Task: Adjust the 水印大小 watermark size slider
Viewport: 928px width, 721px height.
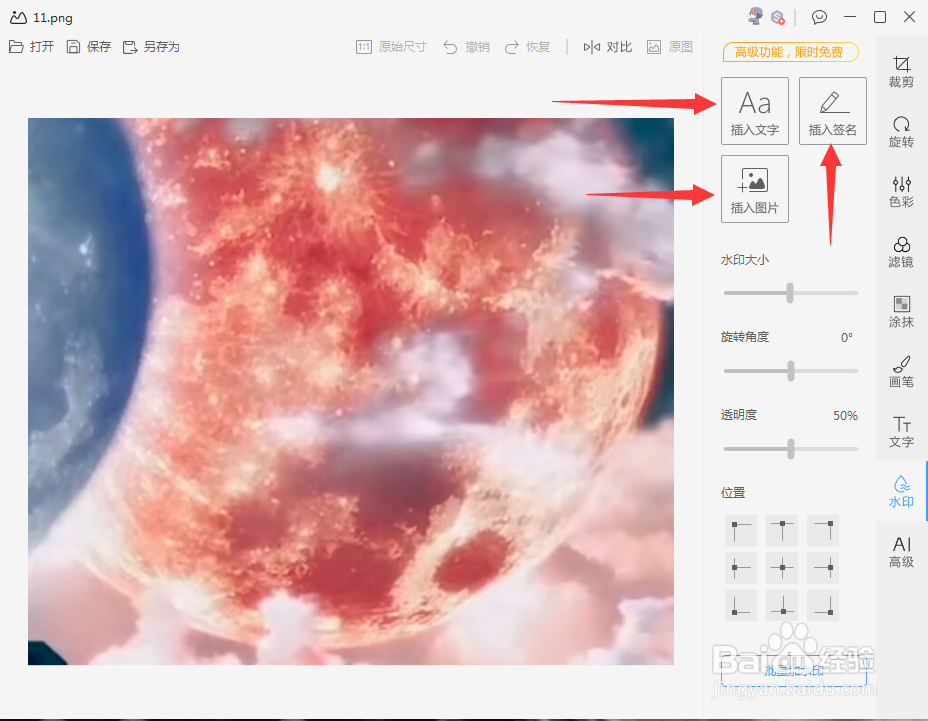Action: pos(790,292)
